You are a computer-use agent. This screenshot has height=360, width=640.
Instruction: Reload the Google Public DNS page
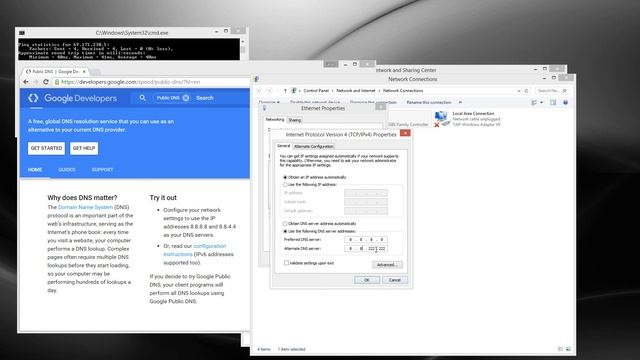pos(46,82)
